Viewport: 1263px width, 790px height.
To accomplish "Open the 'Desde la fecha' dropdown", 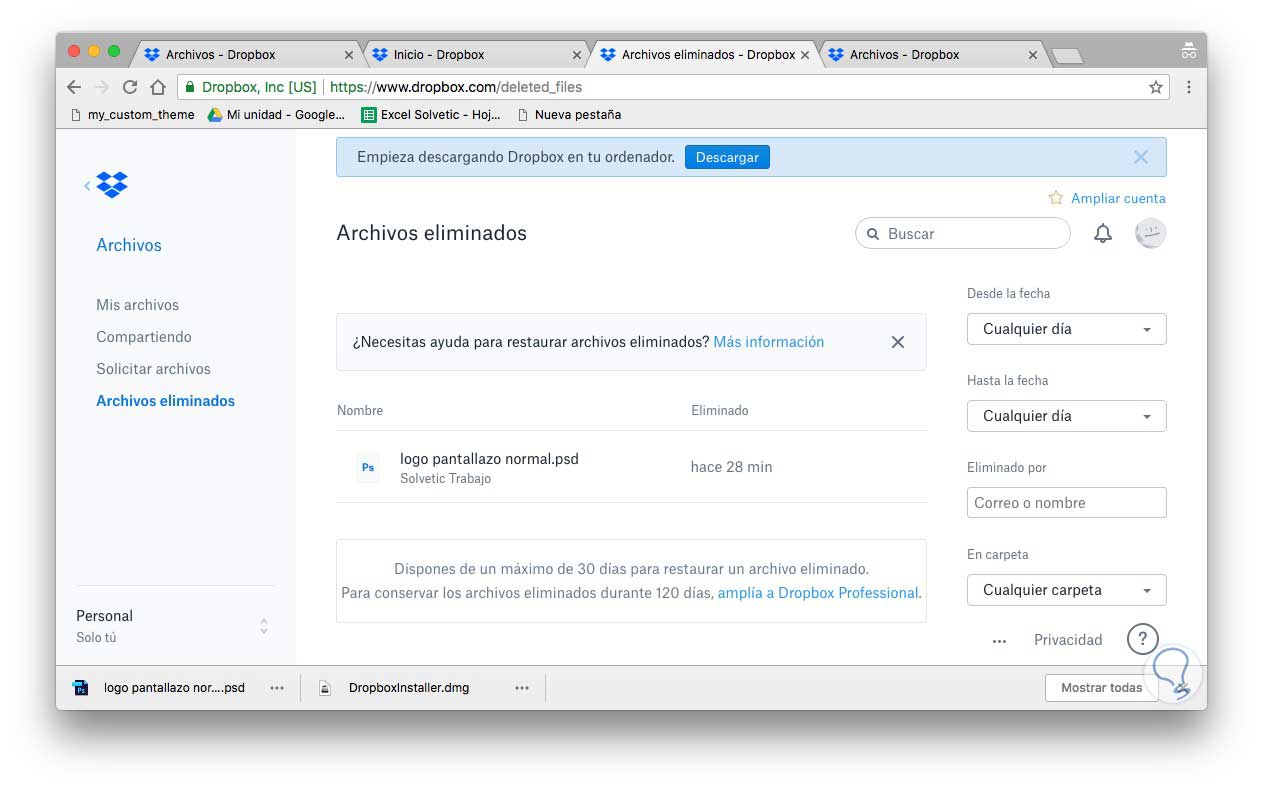I will pos(1066,329).
